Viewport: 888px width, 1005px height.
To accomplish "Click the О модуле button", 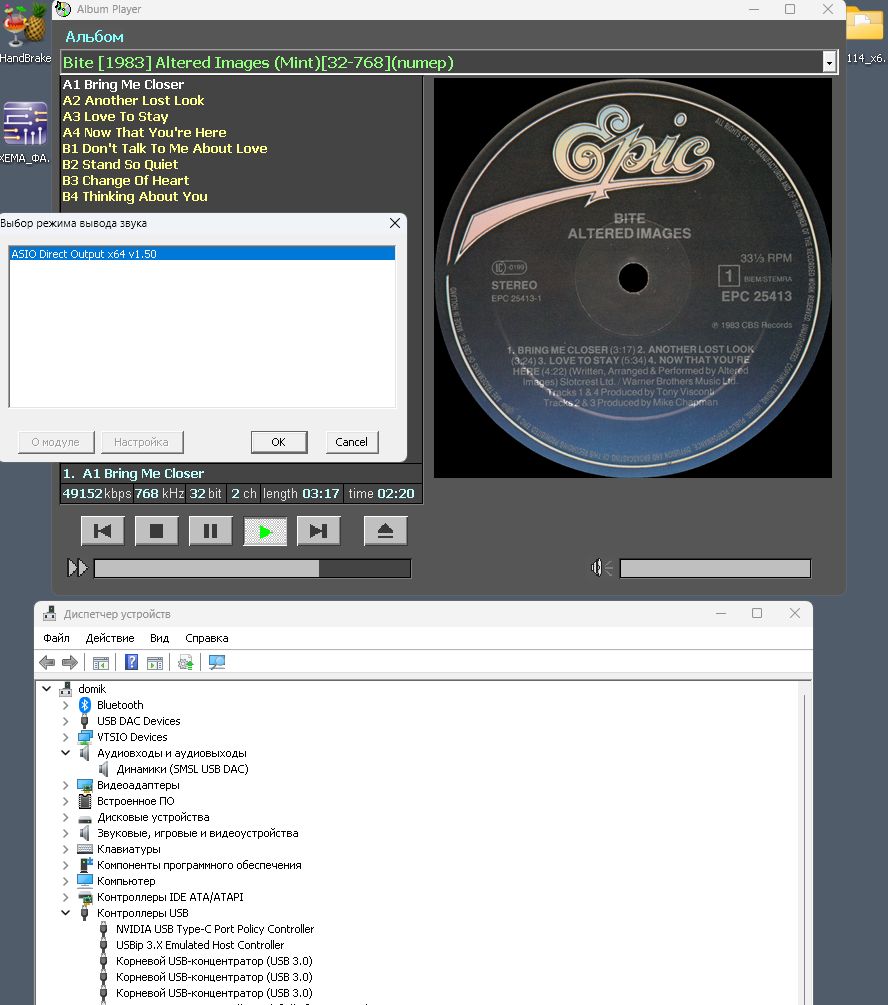I will click(x=56, y=442).
